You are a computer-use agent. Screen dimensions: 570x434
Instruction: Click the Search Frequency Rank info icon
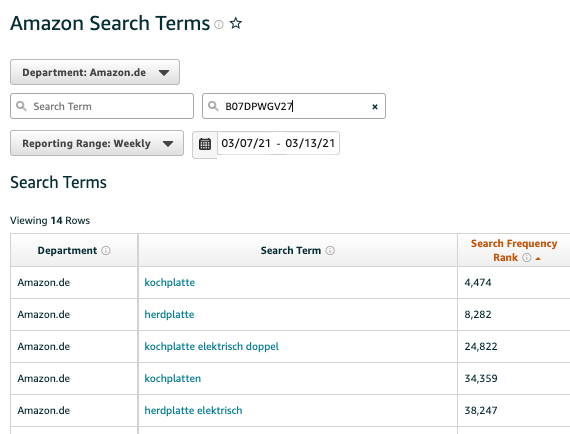(526, 258)
